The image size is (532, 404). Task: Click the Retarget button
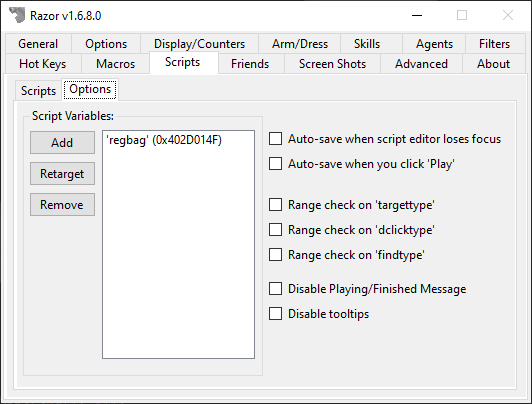click(62, 174)
